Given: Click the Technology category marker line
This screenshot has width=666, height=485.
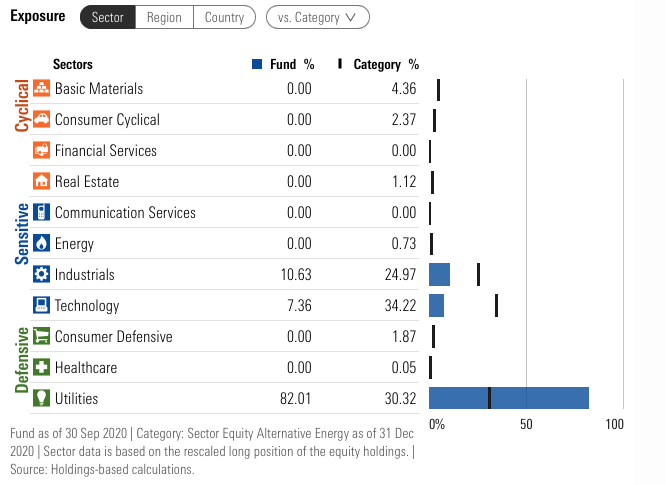Looking at the screenshot, I should click(496, 306).
